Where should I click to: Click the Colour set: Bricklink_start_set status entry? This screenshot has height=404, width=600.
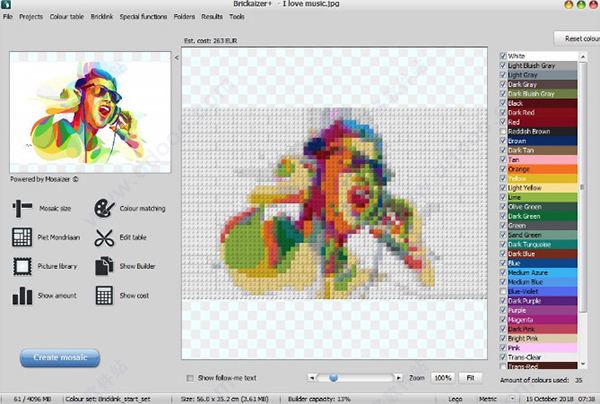(x=108, y=399)
